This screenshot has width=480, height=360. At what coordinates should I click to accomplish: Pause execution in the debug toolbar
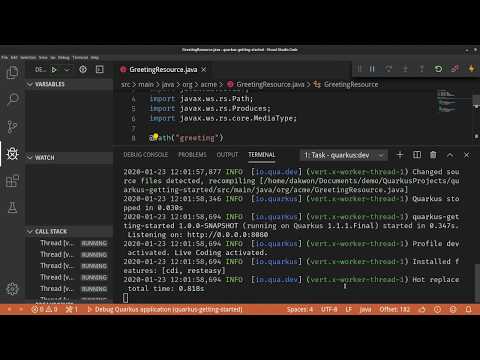372,69
